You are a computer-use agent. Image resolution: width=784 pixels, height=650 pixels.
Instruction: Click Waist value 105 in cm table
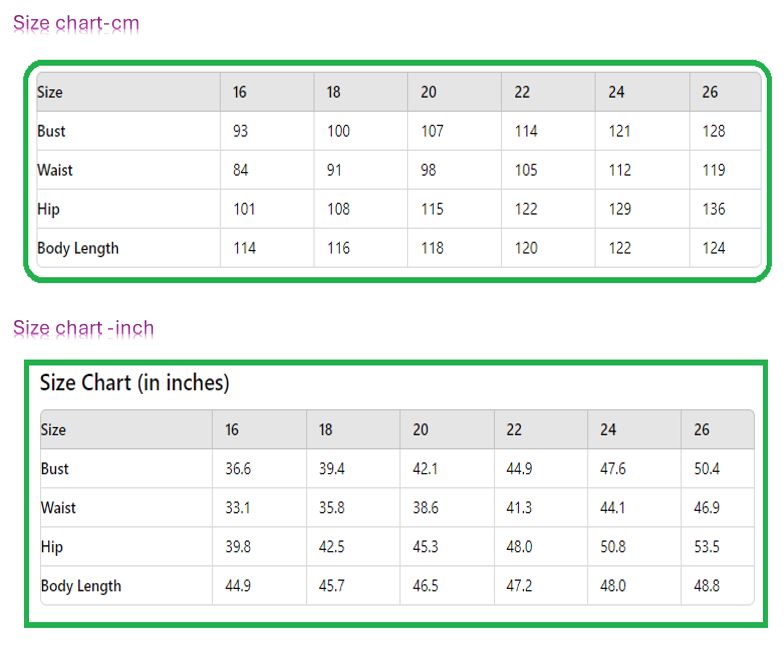[x=526, y=170]
